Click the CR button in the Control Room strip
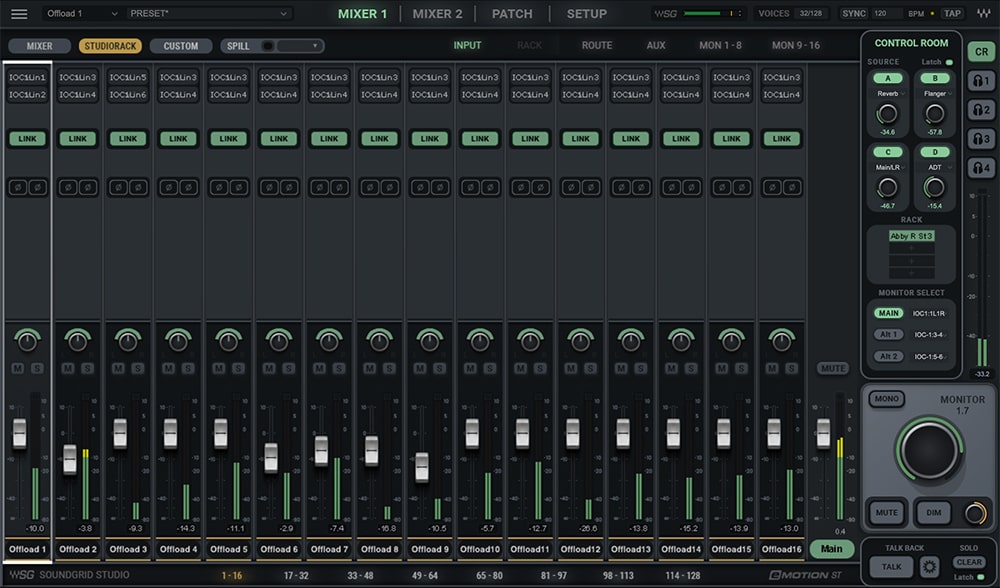 [981, 51]
